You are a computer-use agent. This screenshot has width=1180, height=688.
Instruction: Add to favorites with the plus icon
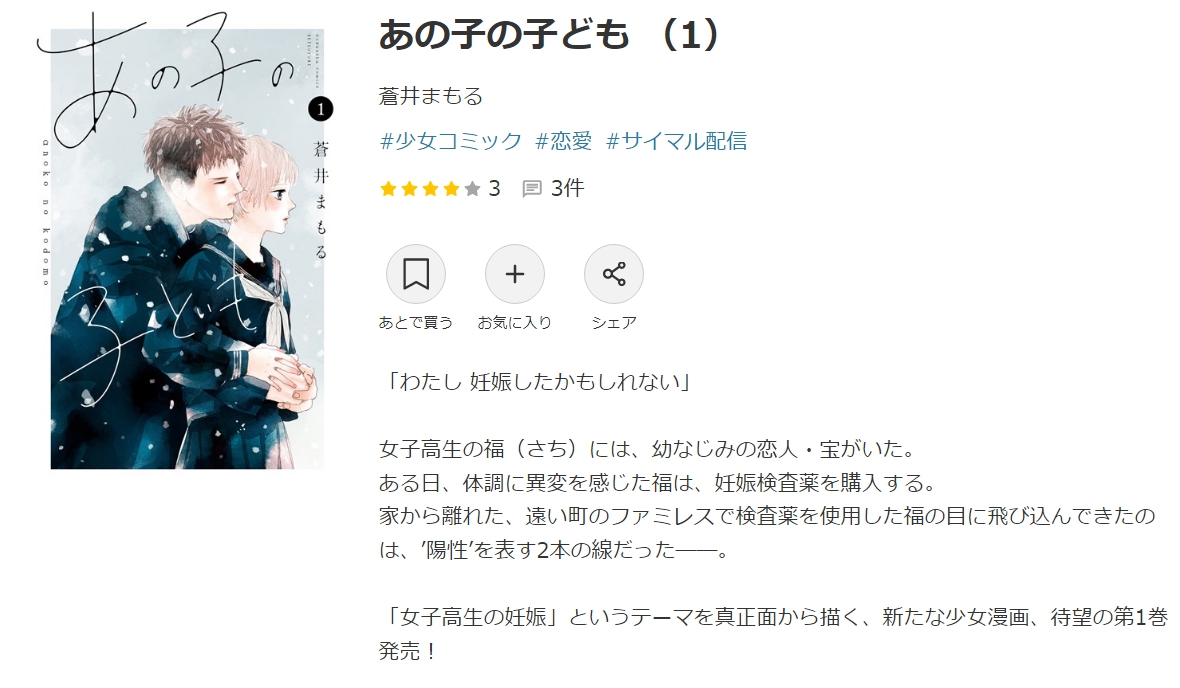(x=515, y=274)
